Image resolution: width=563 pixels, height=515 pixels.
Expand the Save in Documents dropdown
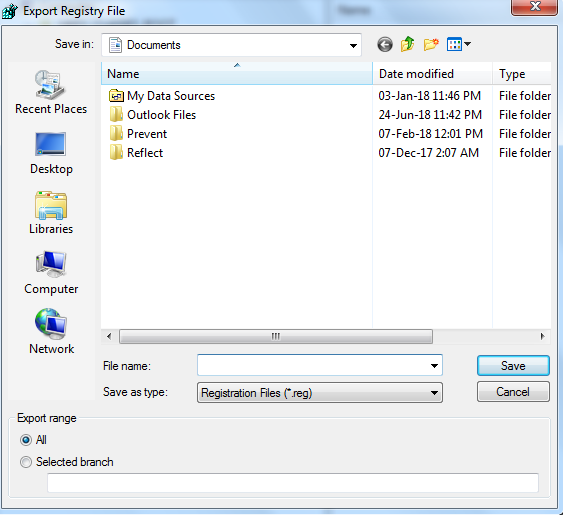pyautogui.click(x=353, y=45)
